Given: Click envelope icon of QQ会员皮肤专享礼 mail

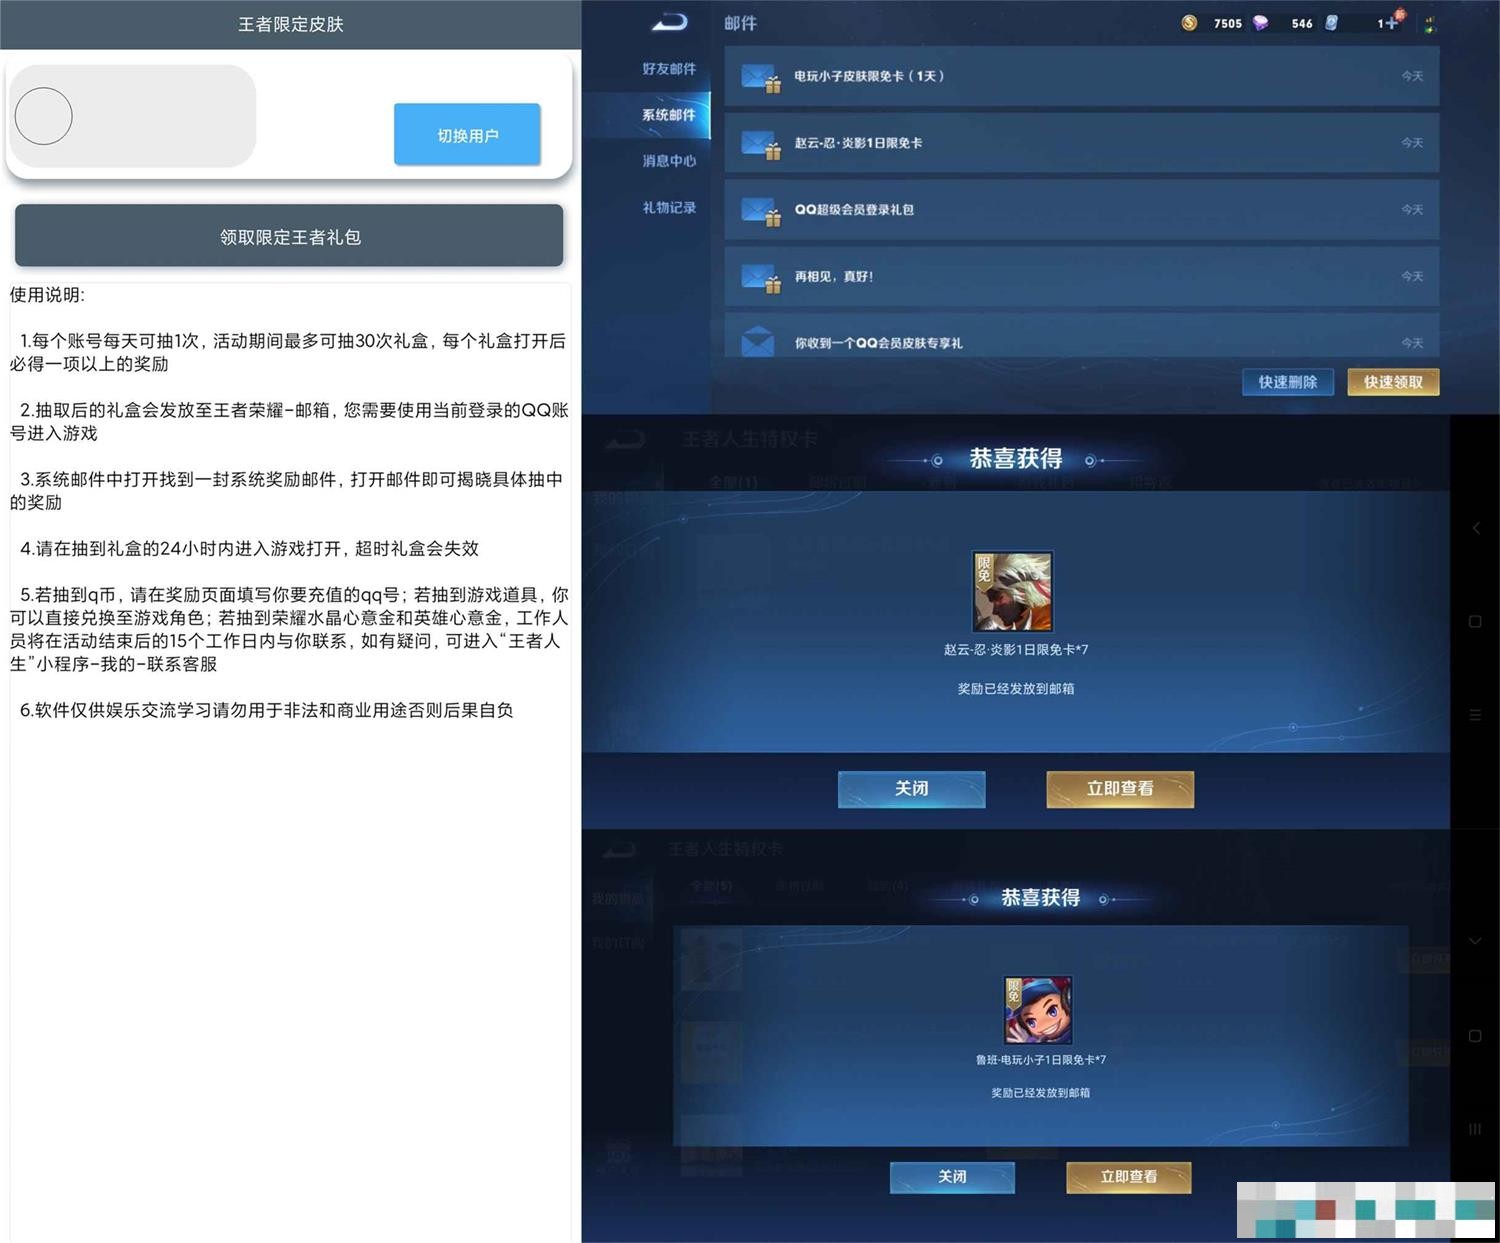Looking at the screenshot, I should [758, 342].
